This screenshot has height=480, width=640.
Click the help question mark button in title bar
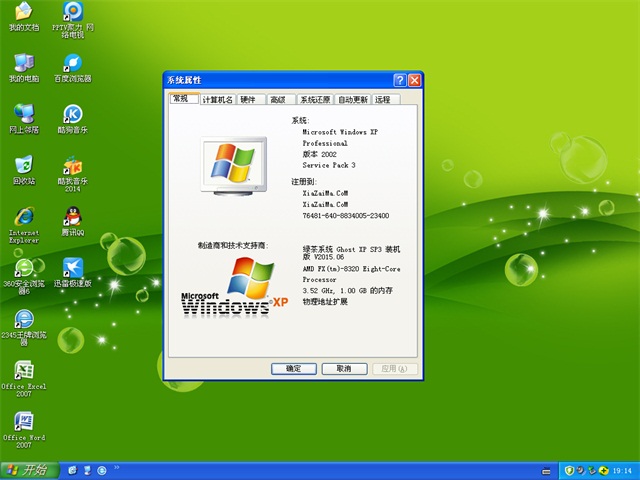pos(400,80)
